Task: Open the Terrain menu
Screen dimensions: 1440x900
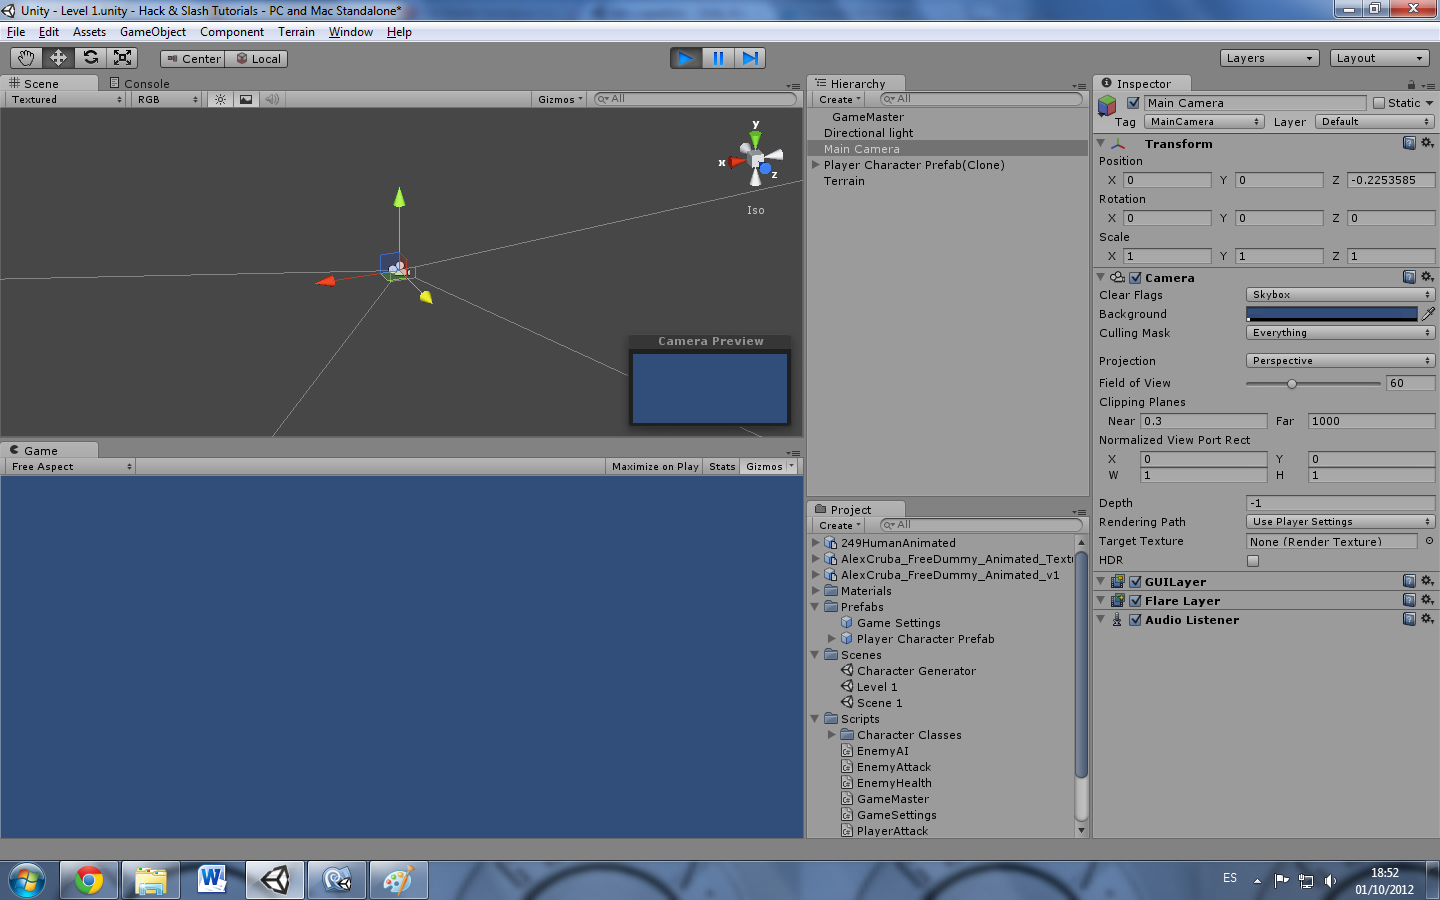Action: [296, 32]
